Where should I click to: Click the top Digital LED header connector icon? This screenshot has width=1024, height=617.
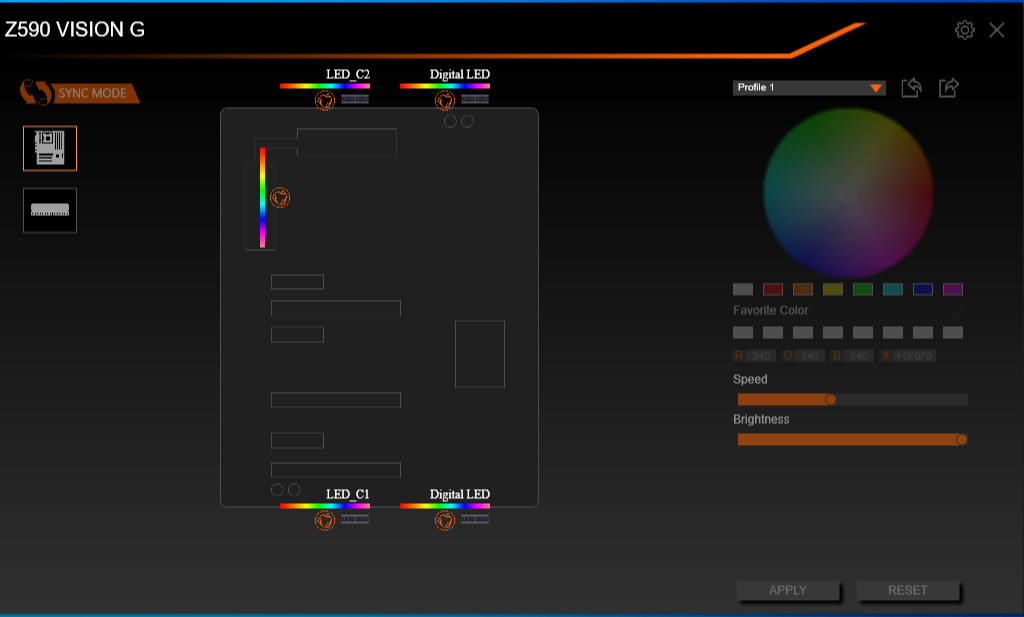pyautogui.click(x=475, y=99)
